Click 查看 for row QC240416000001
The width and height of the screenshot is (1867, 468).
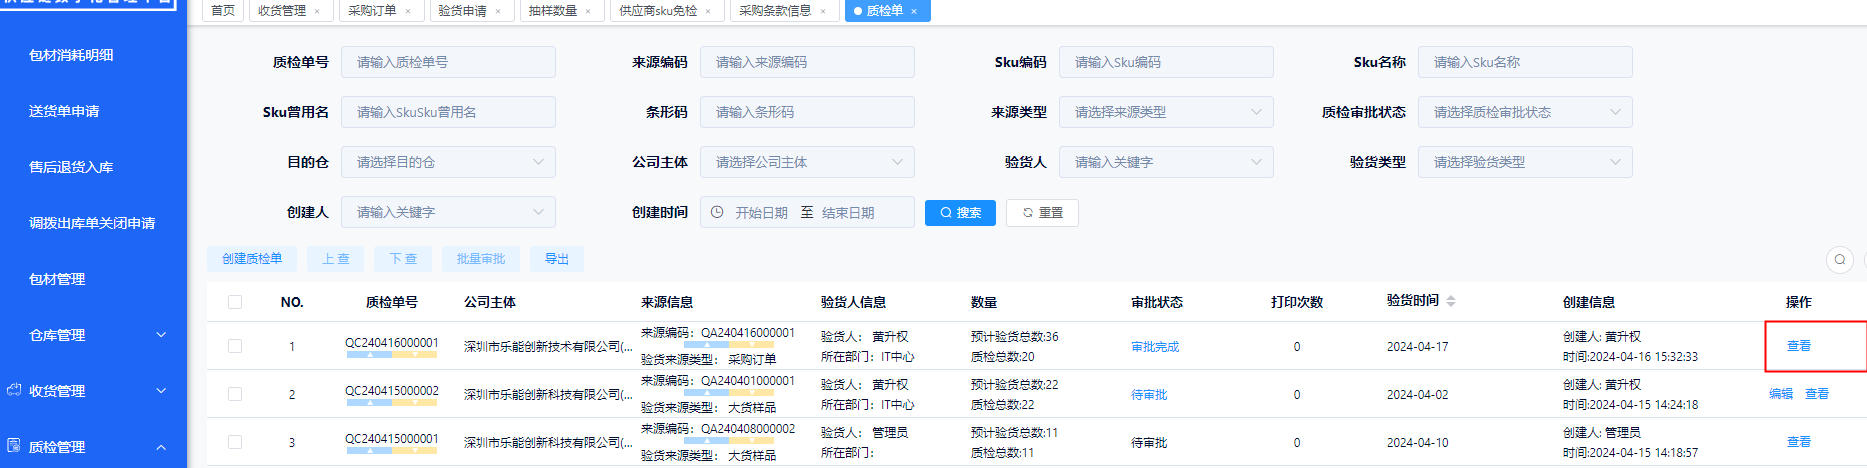pyautogui.click(x=1799, y=346)
